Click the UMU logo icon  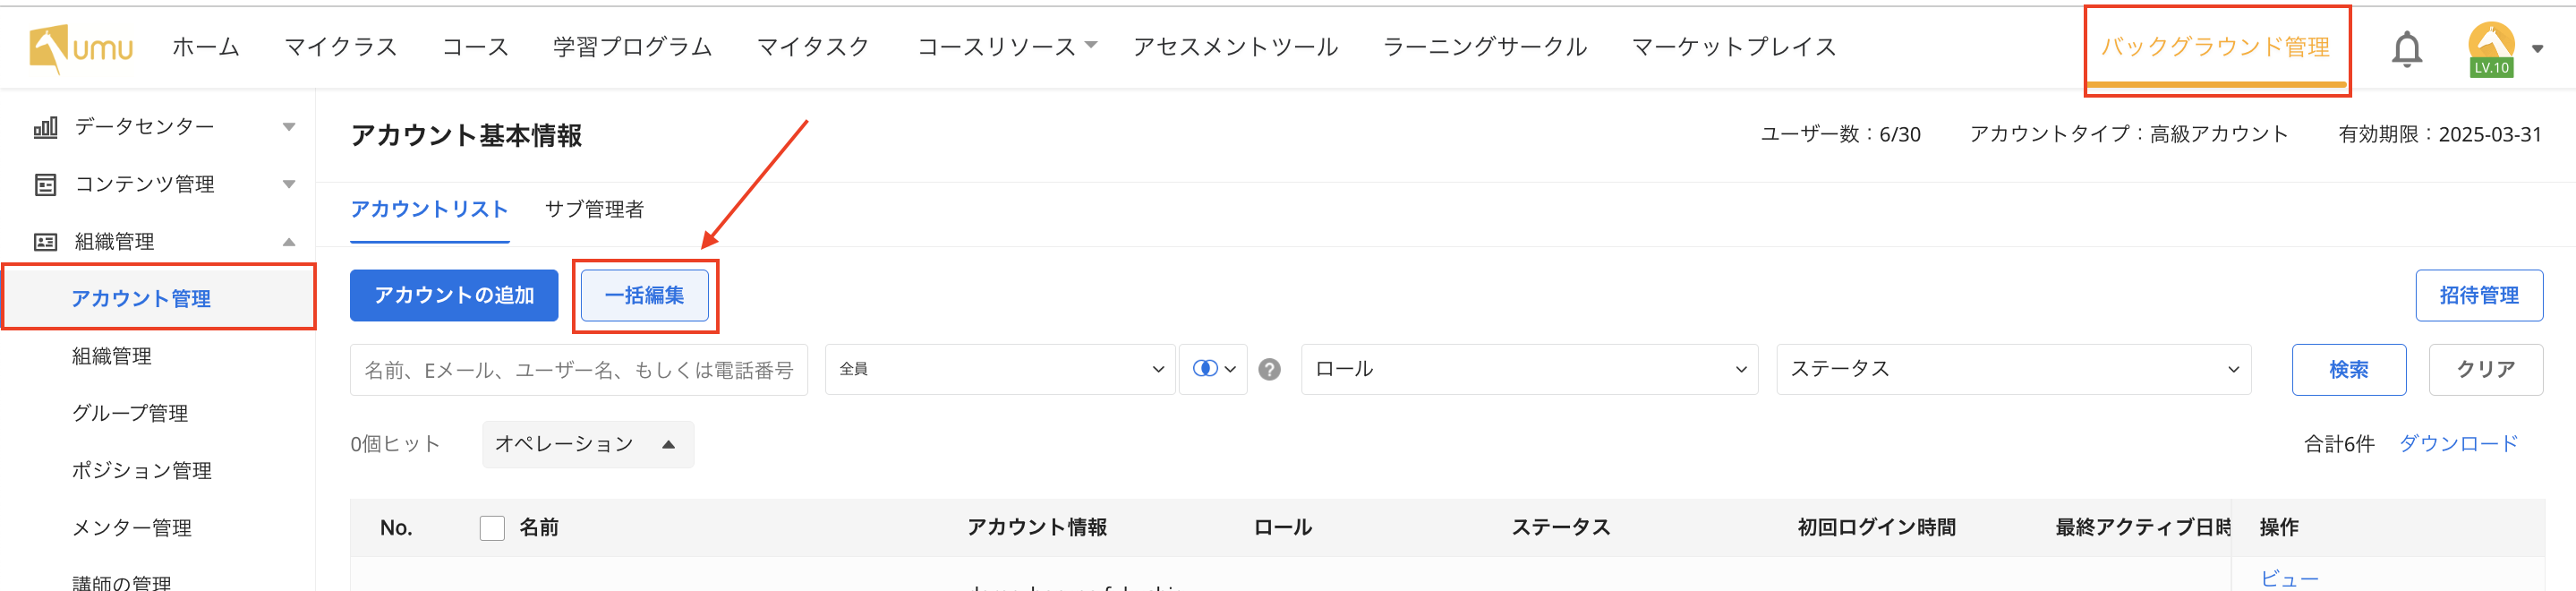click(x=49, y=48)
